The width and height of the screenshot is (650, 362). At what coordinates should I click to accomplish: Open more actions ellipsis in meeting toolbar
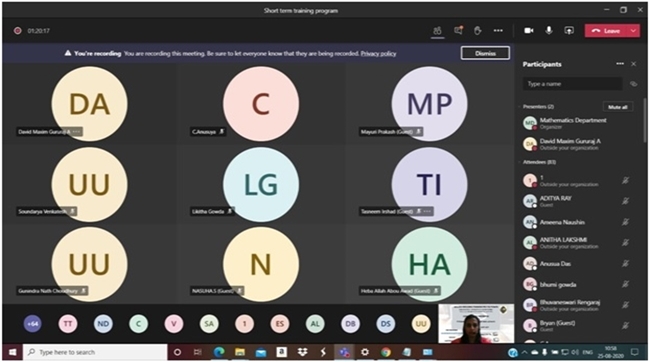click(x=498, y=31)
